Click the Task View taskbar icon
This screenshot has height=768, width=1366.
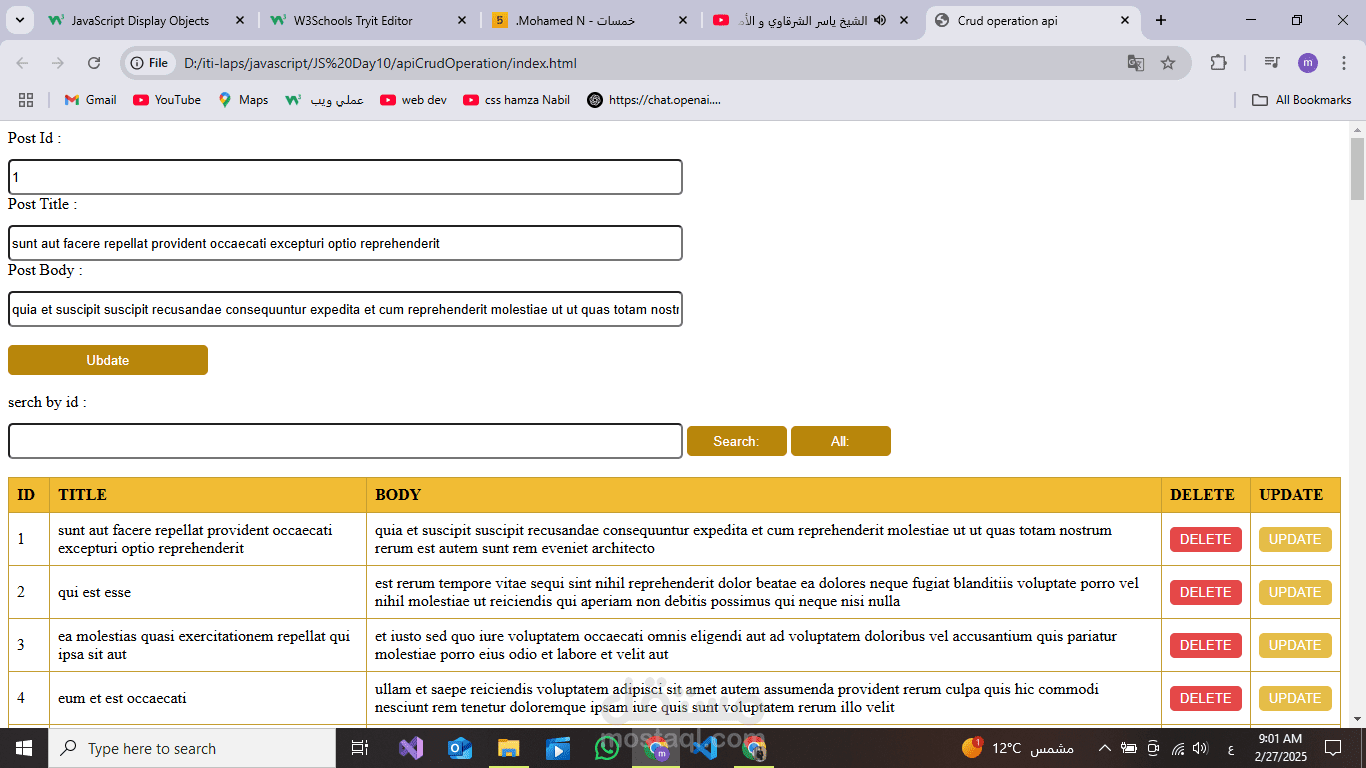[x=360, y=748]
